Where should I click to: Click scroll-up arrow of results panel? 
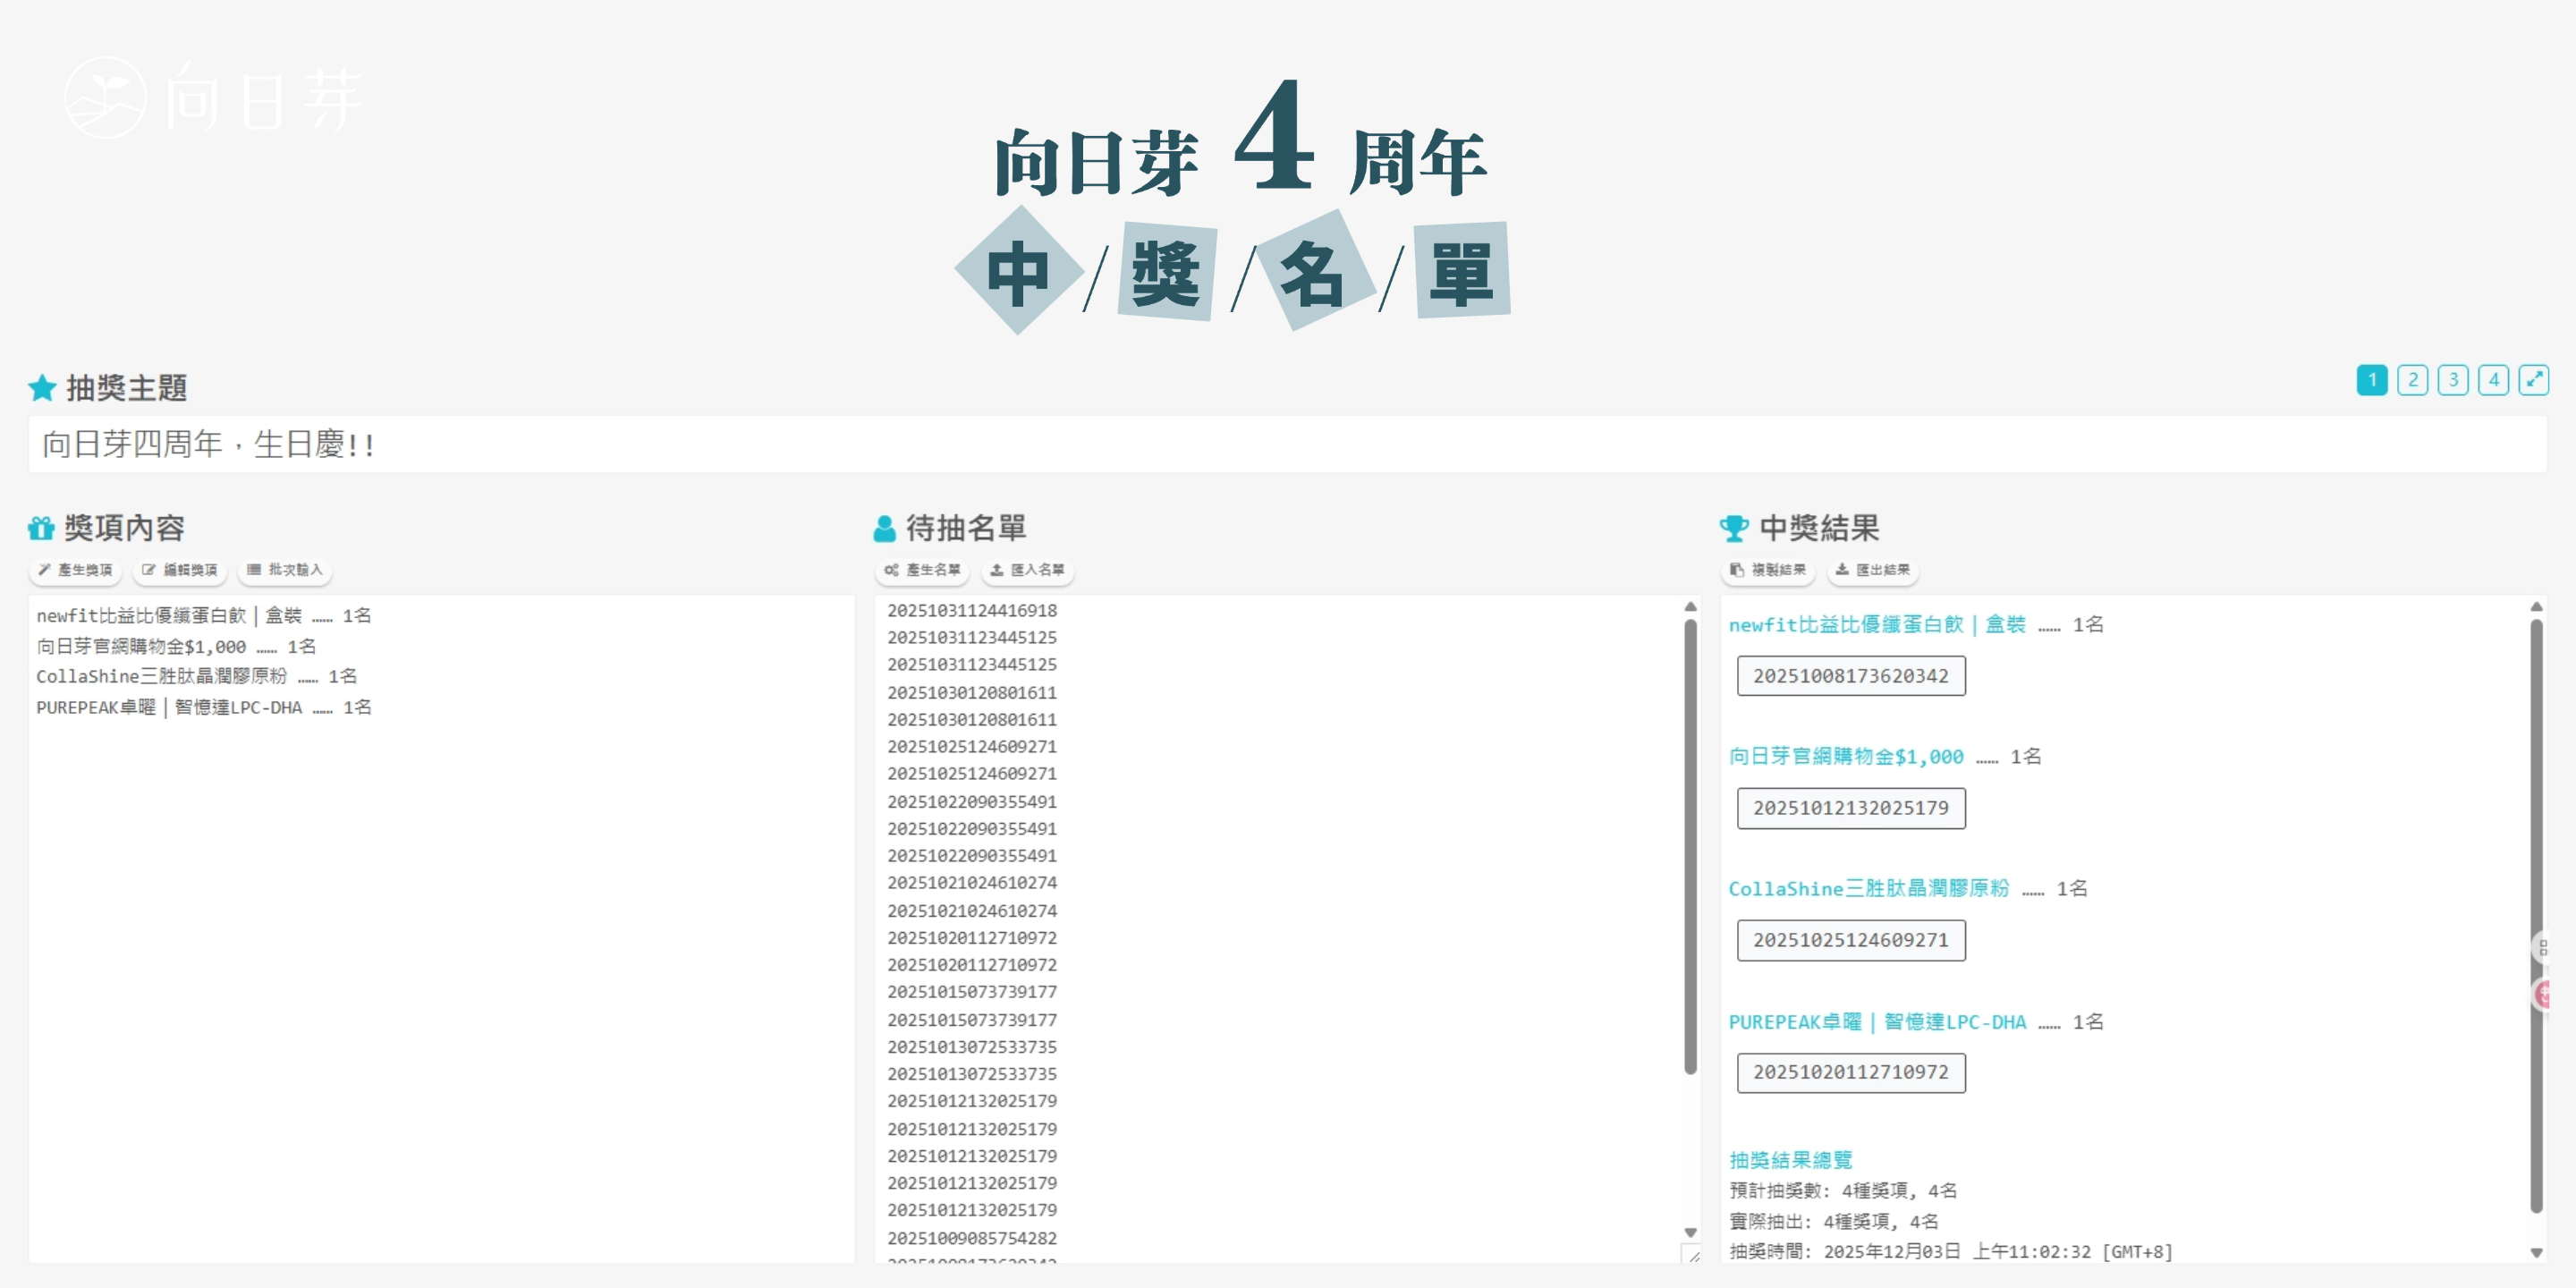pos(2536,607)
